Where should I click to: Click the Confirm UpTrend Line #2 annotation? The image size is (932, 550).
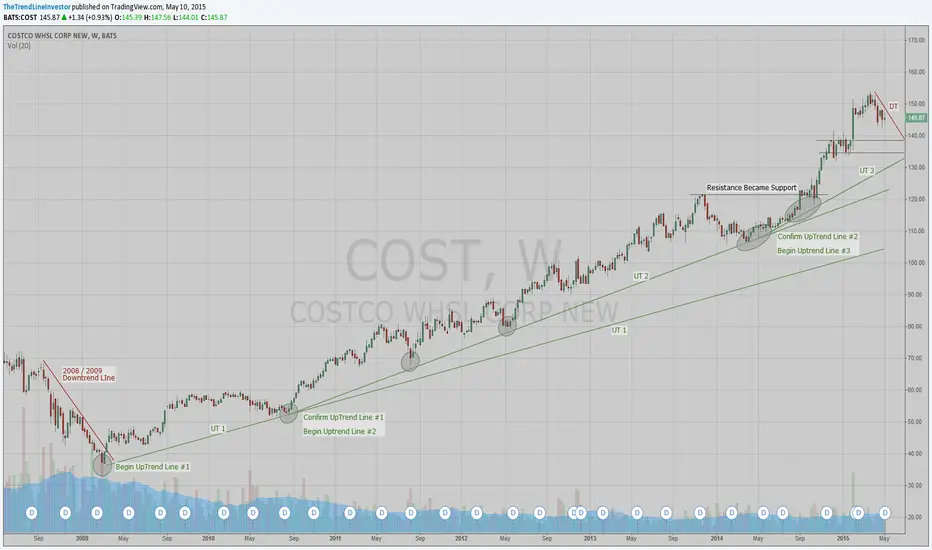tap(817, 237)
